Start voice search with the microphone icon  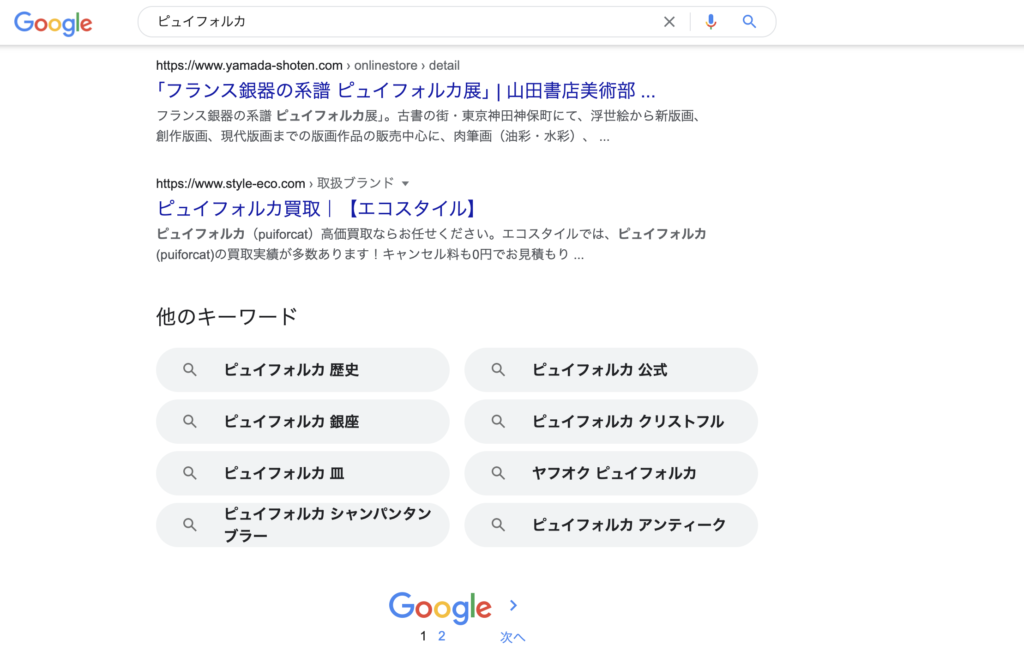click(x=711, y=22)
